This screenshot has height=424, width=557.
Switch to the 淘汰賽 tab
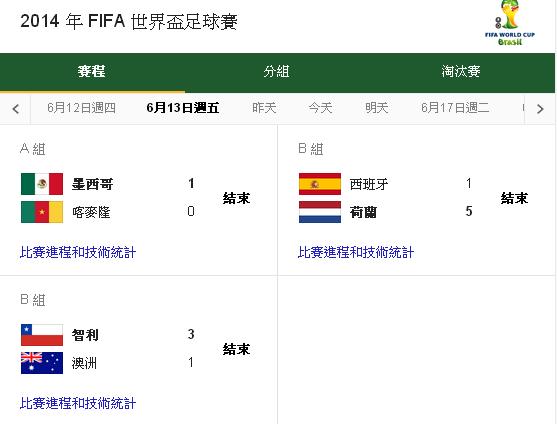461,72
